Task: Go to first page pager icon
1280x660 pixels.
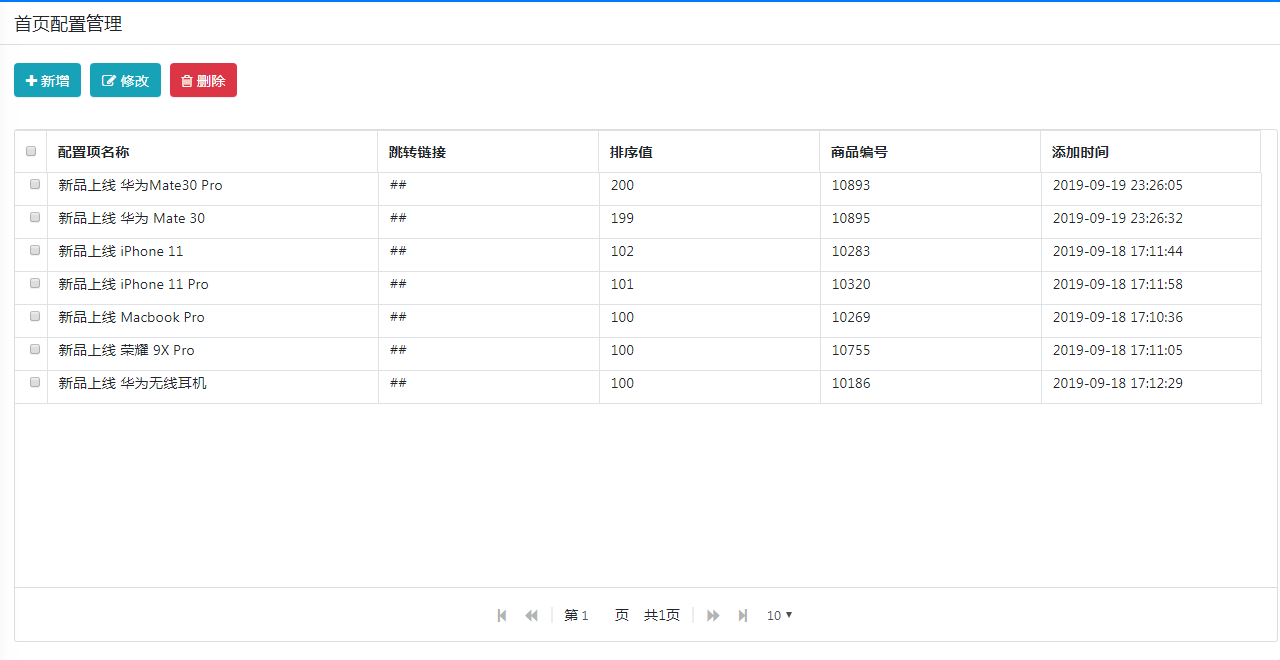Action: coord(502,615)
